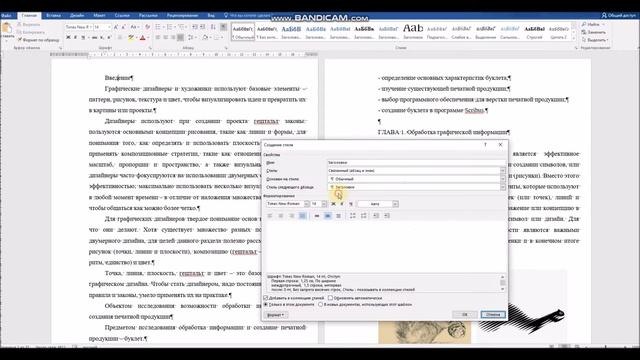The image size is (640, 360).
Task: Click the style Name input field
Action: [x=416, y=162]
